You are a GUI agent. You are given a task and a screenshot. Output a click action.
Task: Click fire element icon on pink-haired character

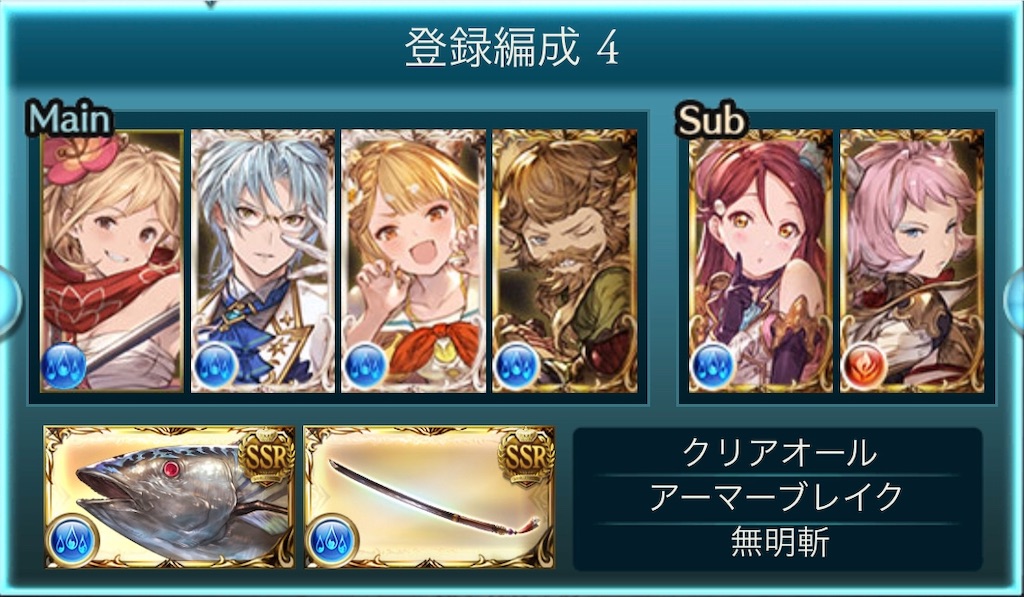[863, 366]
